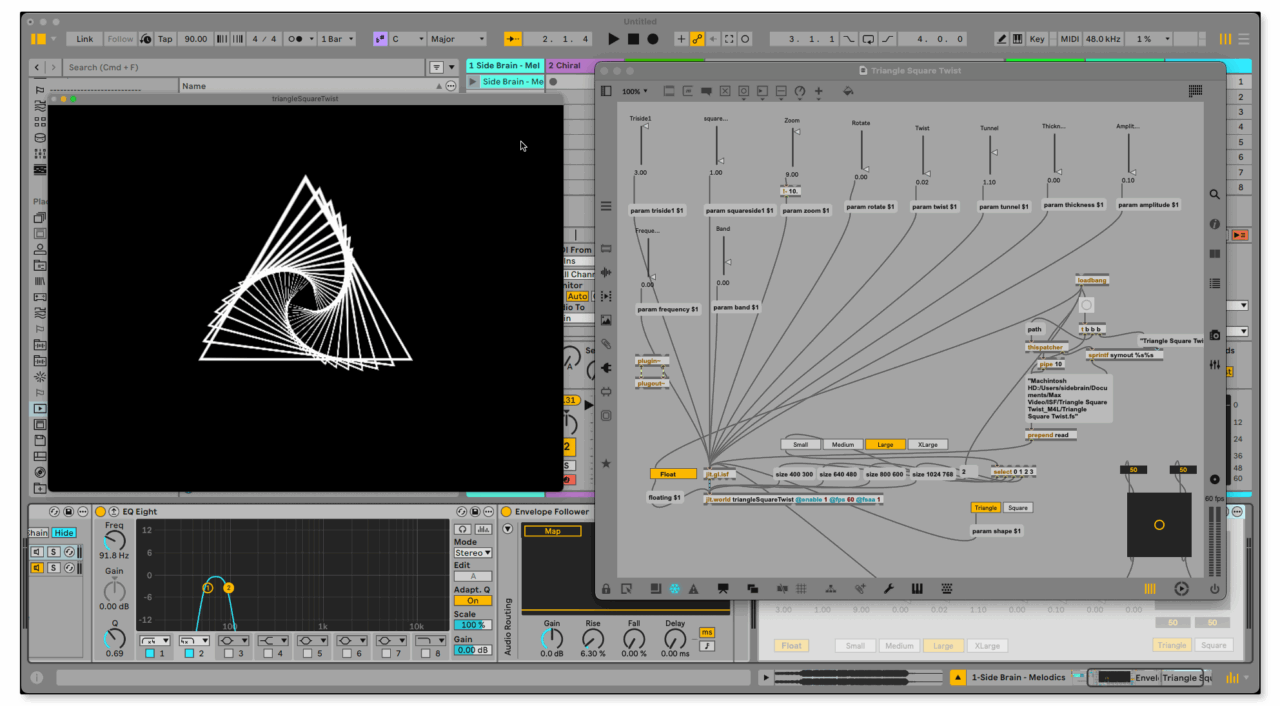Open the Max patcher search magnifier in right sidebar
This screenshot has height=706, width=1280.
tap(1215, 195)
